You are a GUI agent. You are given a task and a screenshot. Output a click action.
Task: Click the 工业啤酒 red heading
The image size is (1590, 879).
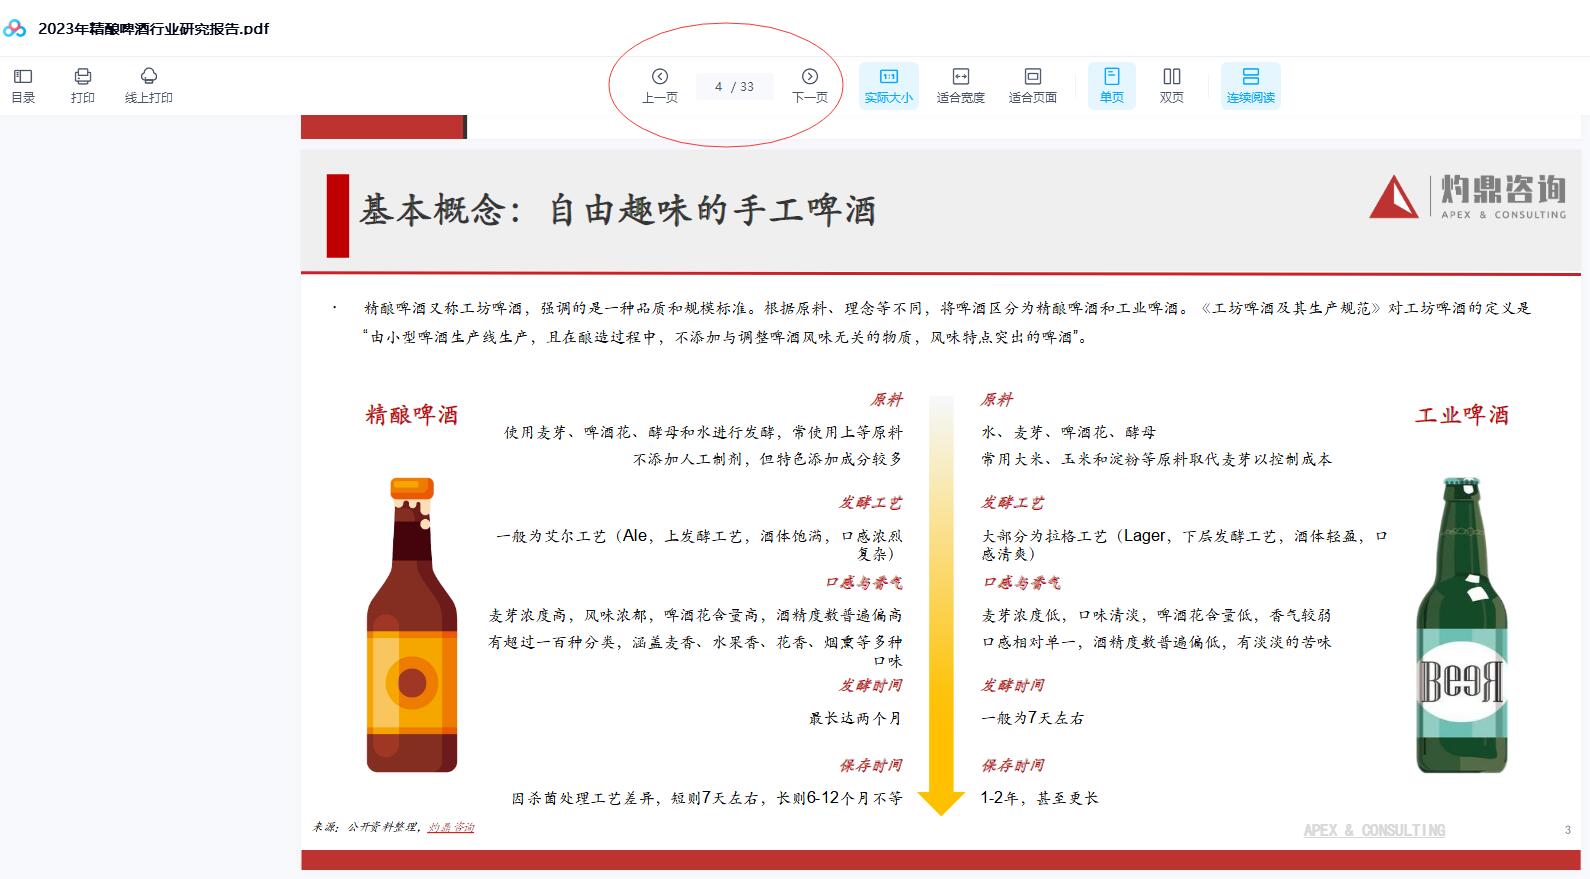[1462, 415]
